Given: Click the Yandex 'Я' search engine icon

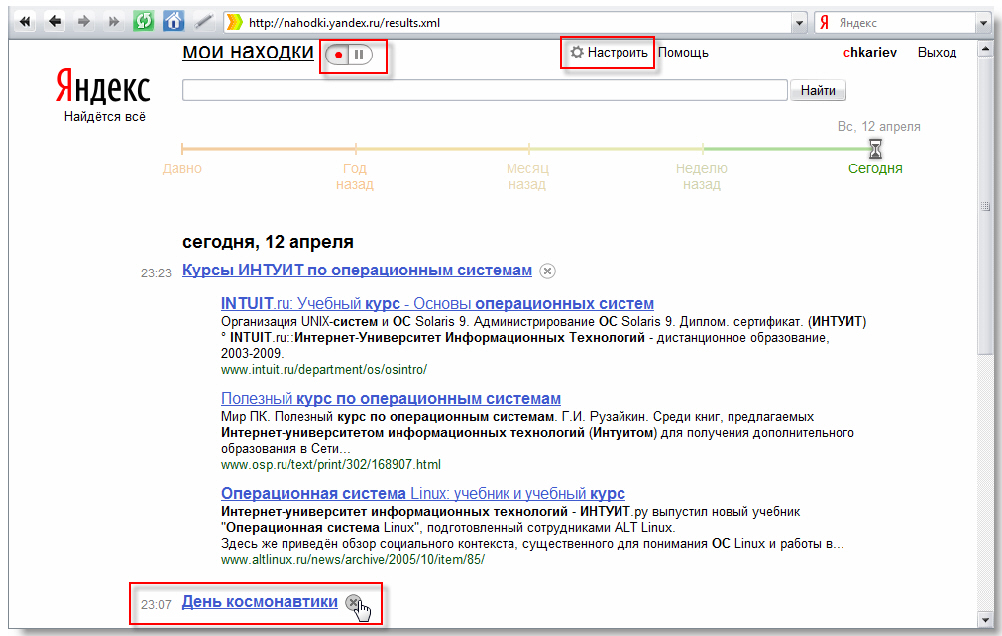Looking at the screenshot, I should click(824, 22).
